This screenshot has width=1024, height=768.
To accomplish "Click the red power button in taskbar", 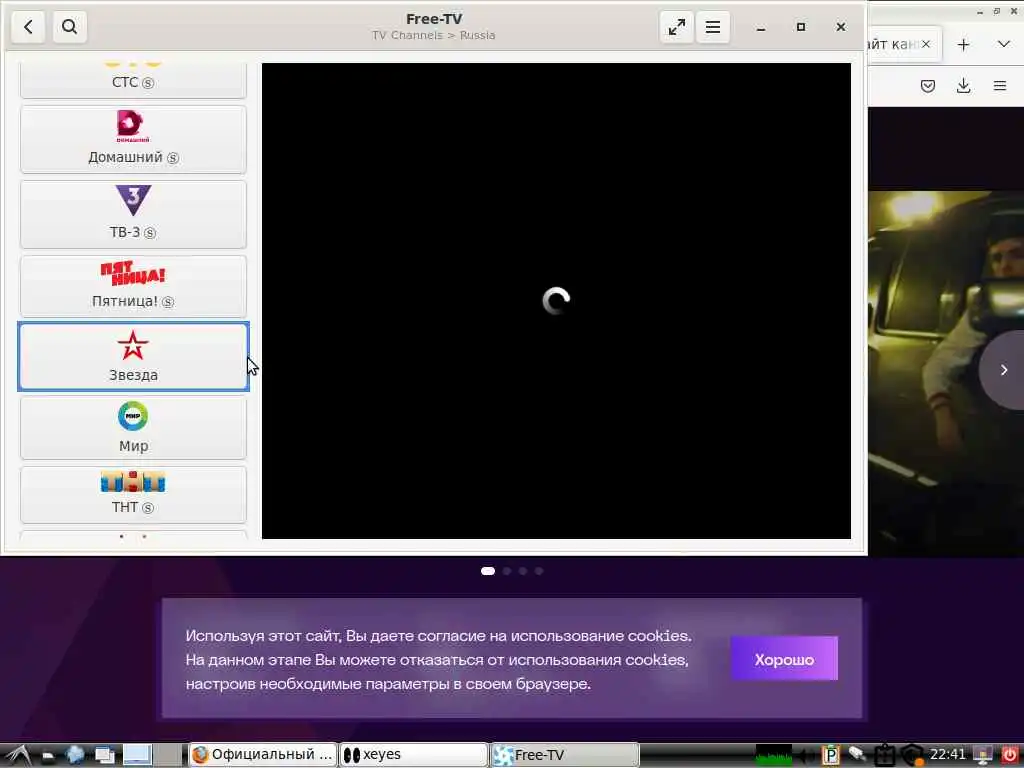I will point(1010,755).
